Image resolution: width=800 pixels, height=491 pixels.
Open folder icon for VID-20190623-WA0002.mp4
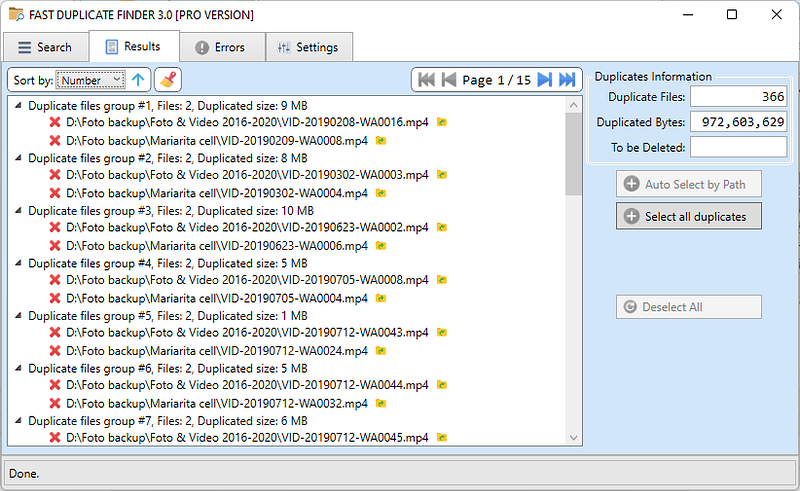pos(442,227)
